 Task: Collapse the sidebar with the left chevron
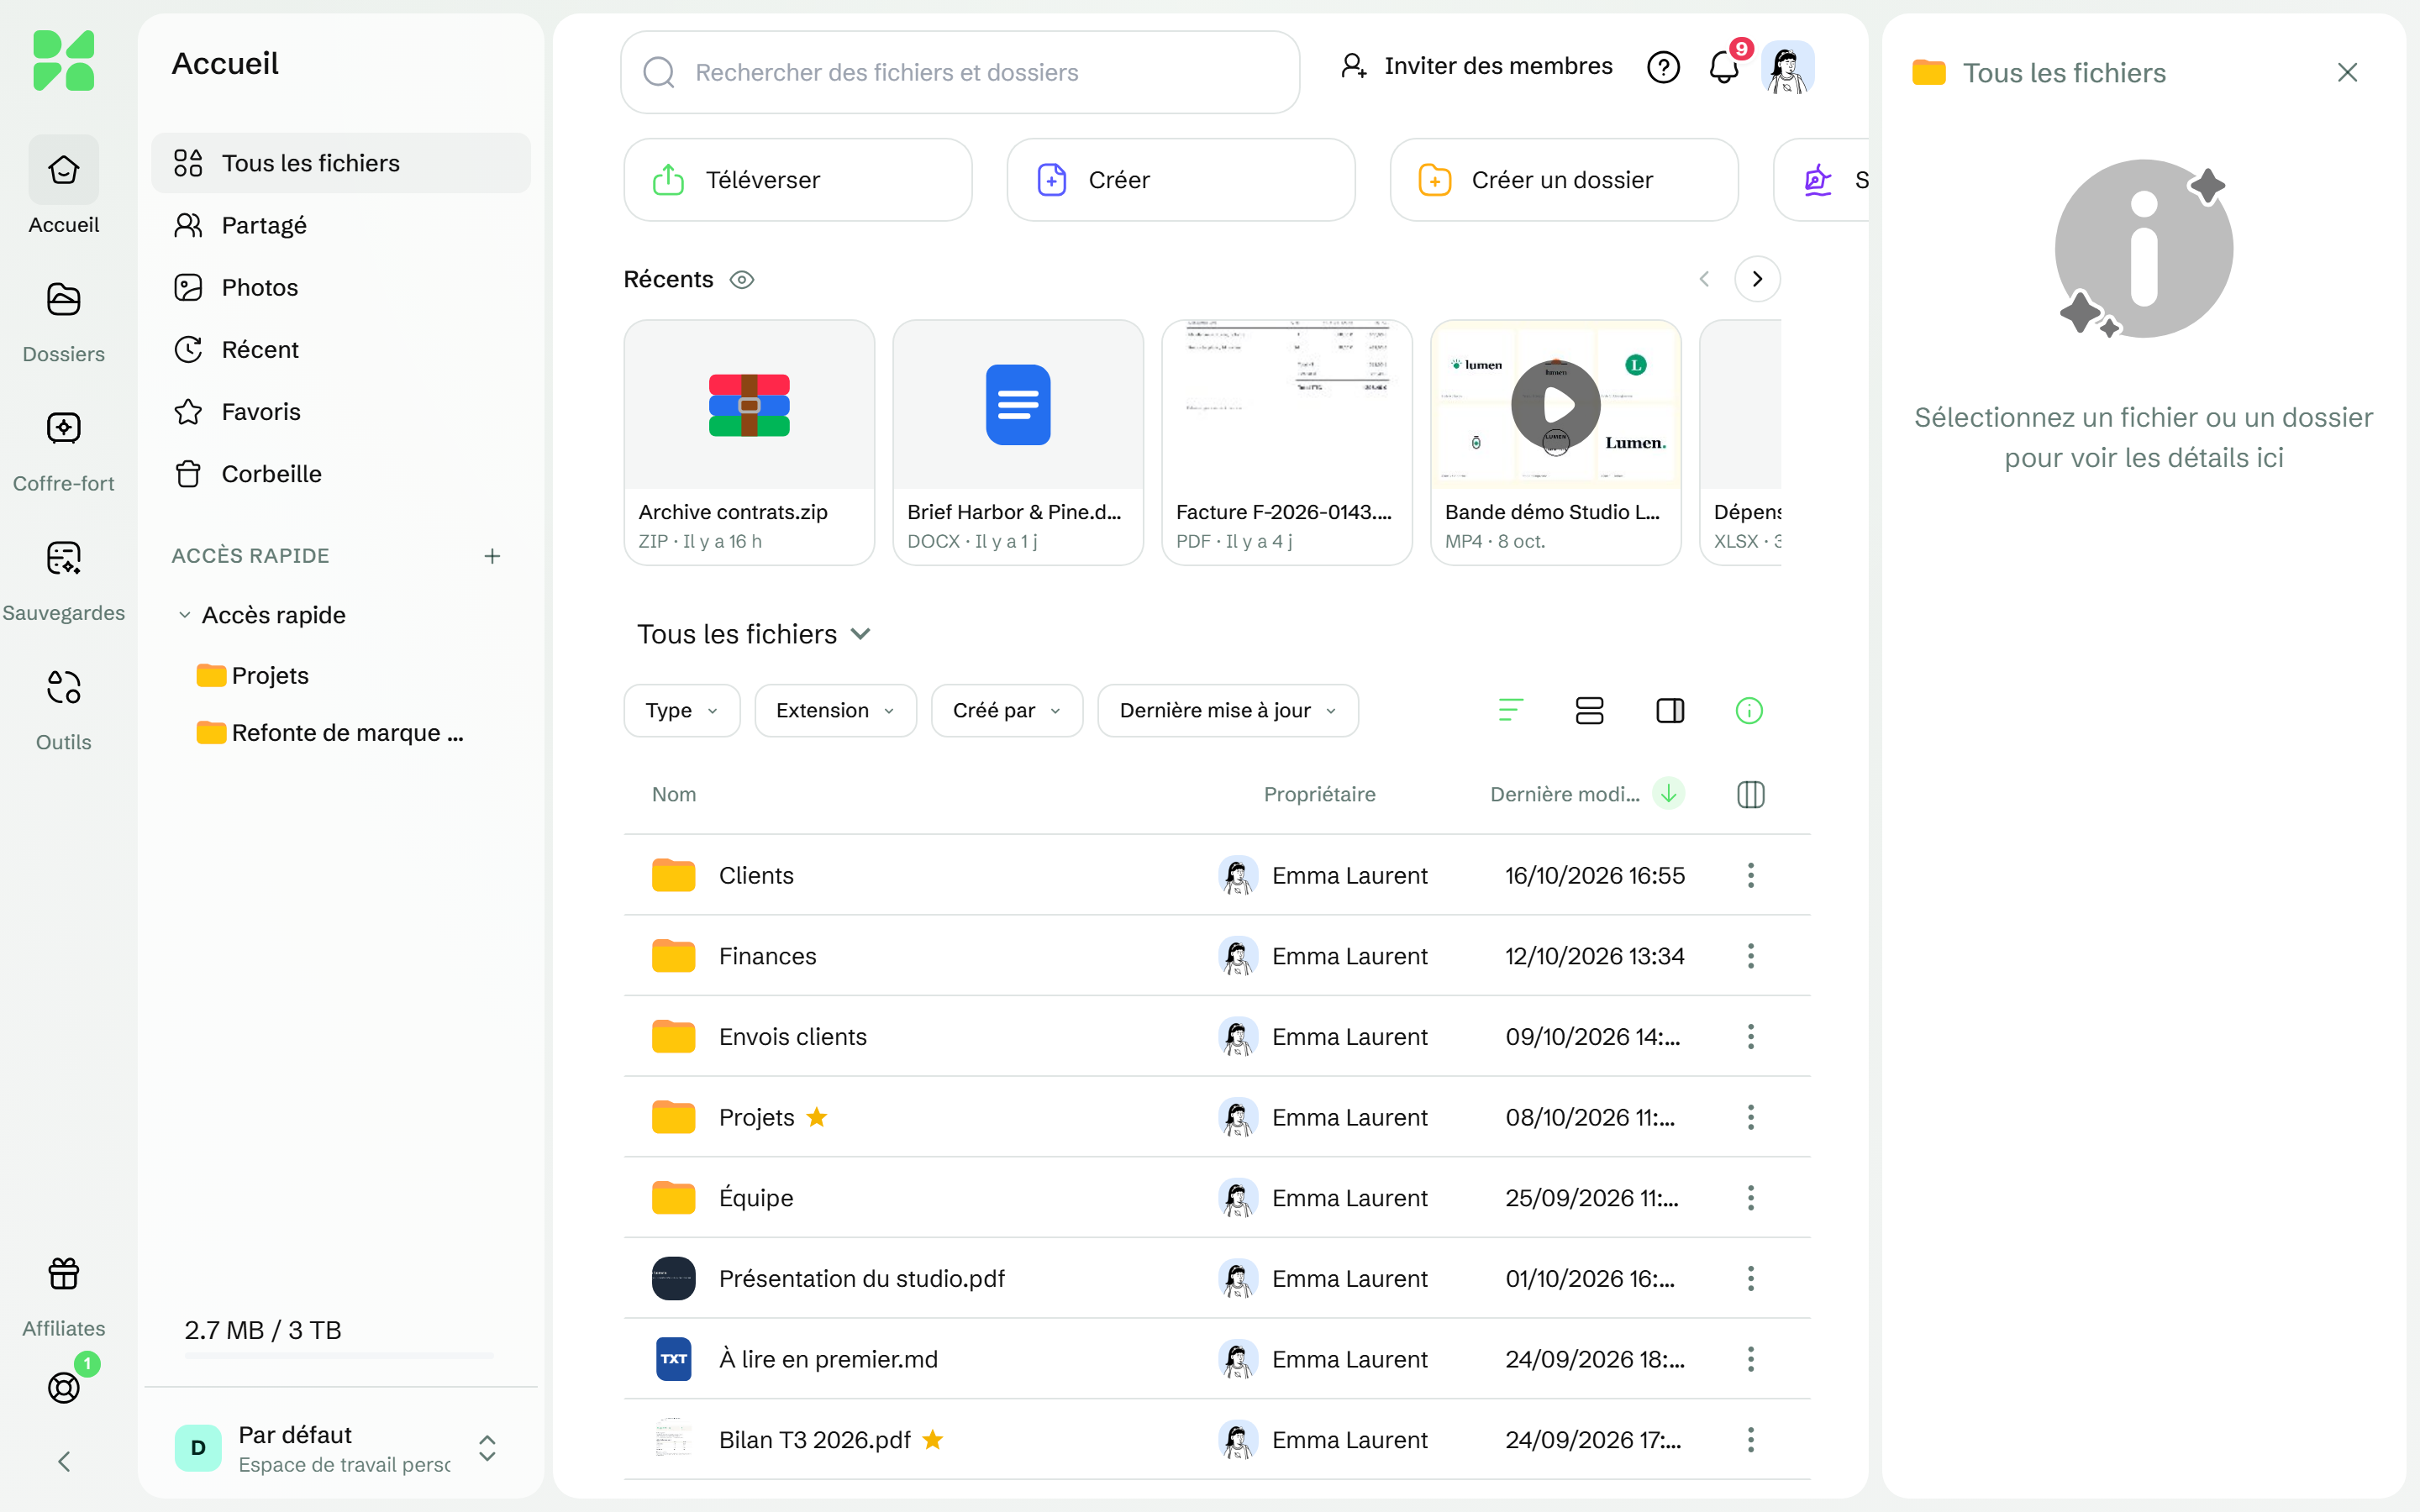pos(64,1462)
